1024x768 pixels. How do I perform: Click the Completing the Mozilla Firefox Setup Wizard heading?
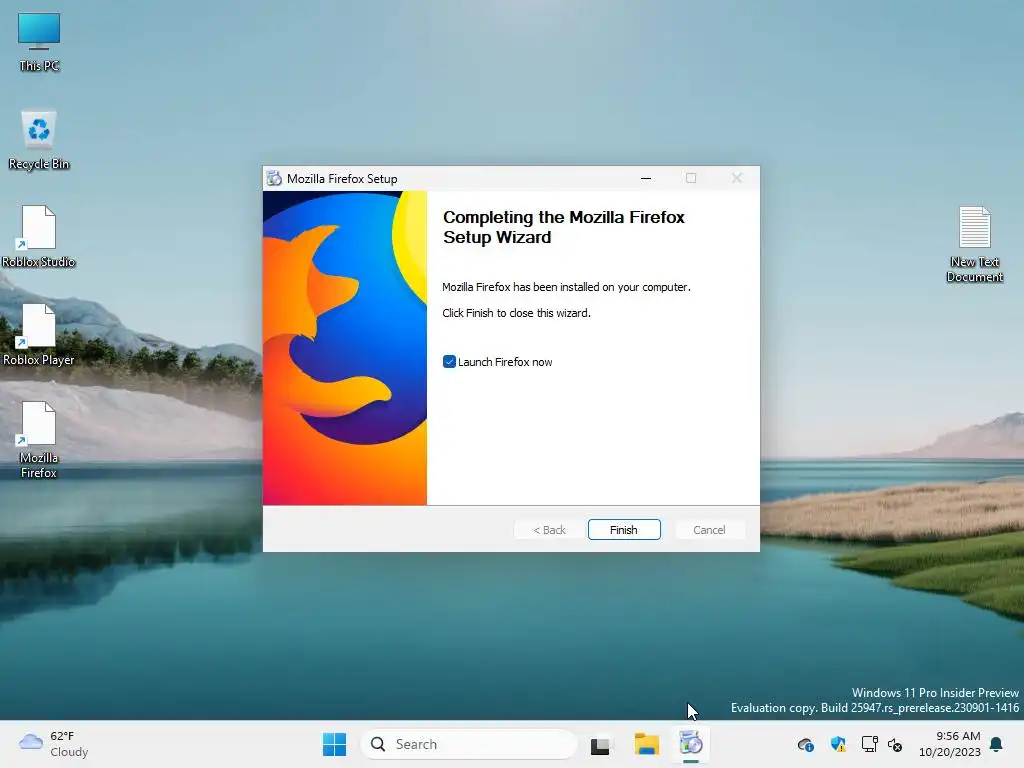[564, 227]
